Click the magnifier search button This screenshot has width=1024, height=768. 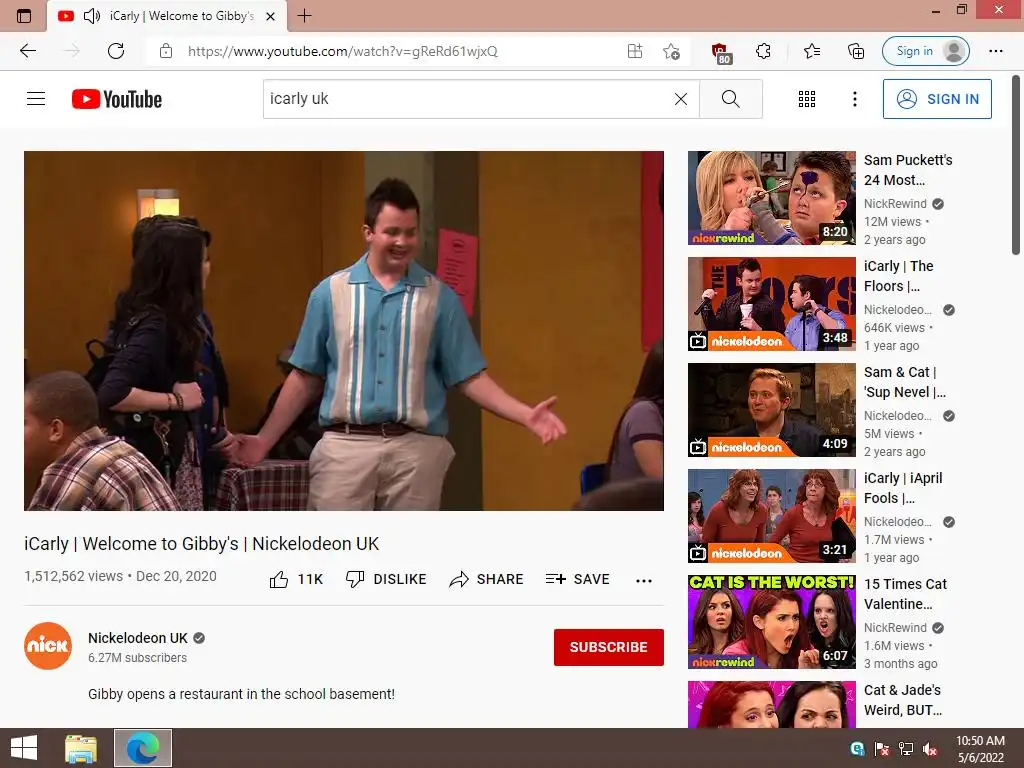[x=731, y=99]
